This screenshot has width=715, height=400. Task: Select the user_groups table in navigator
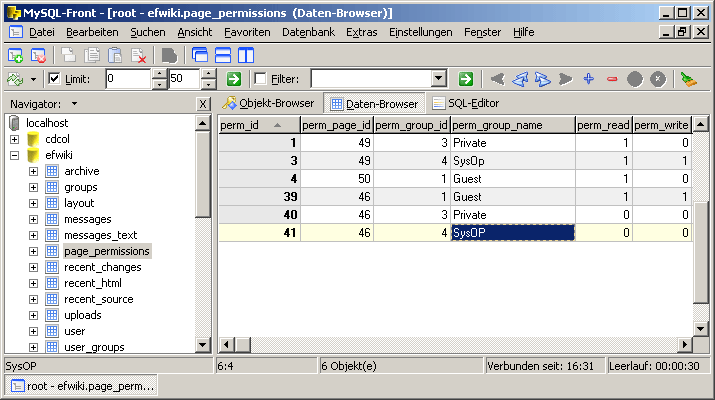pos(94,347)
